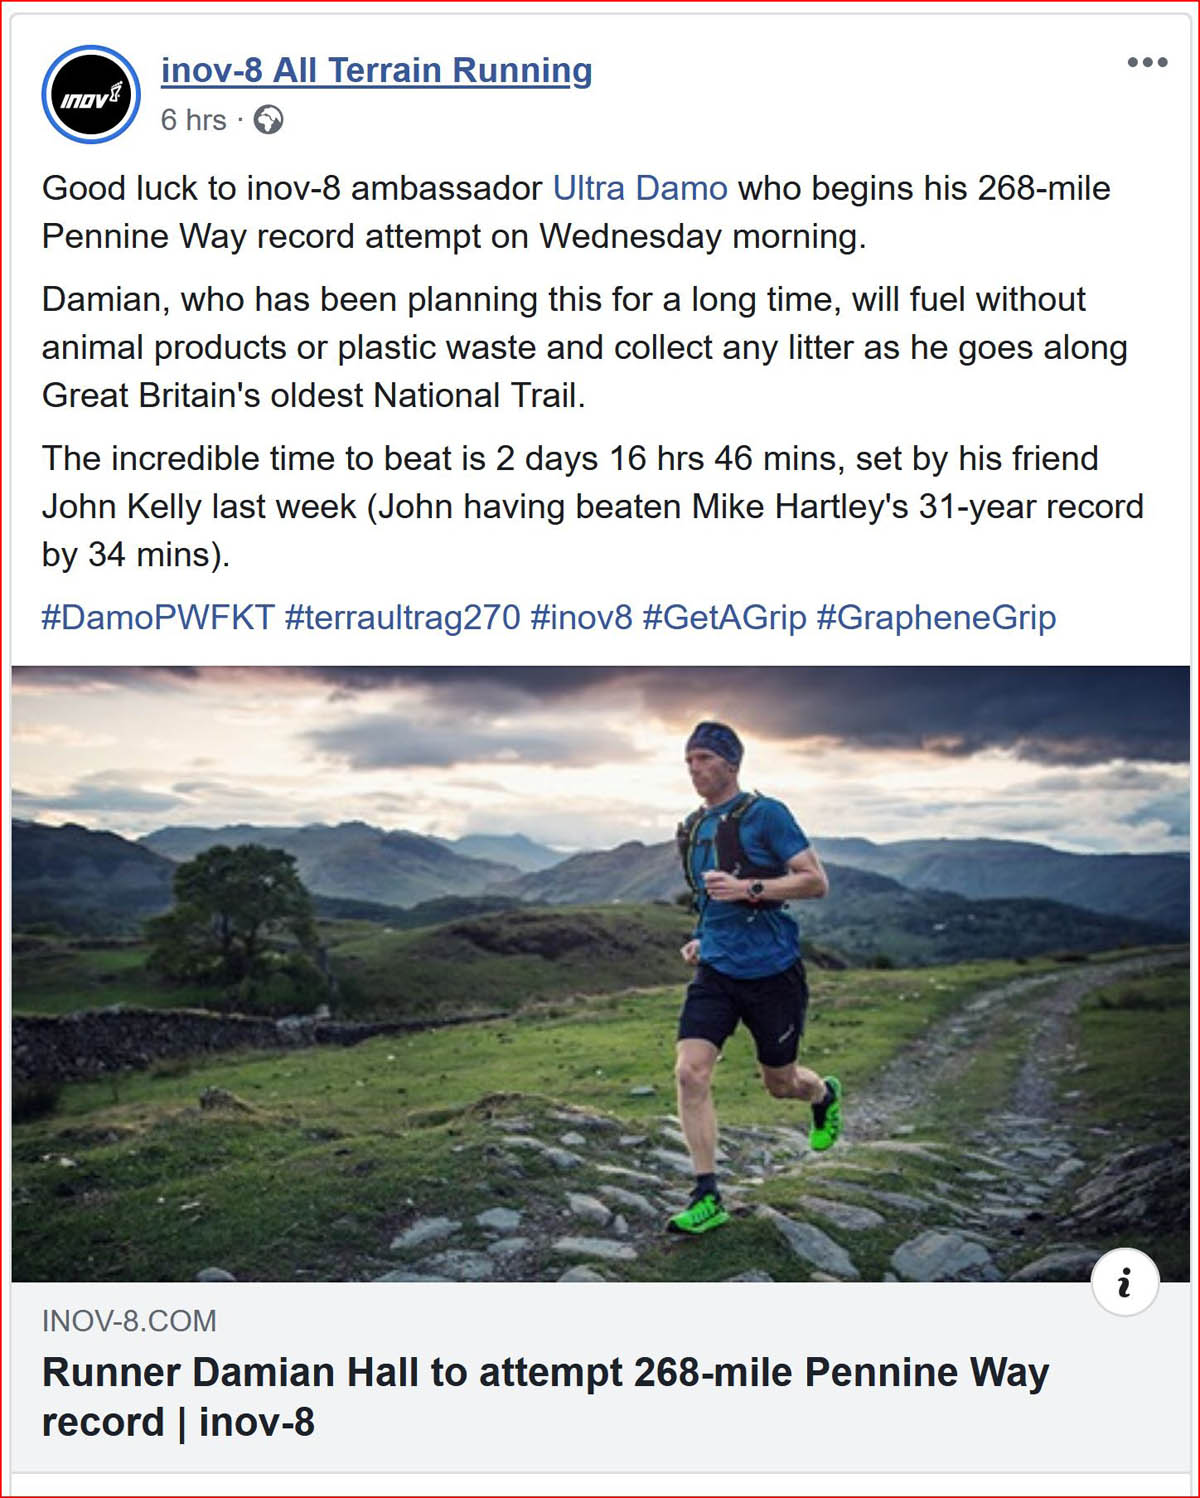This screenshot has height=1498, width=1200.
Task: Click the paragraph mentioning John Kelly's record
Action: [x=590, y=506]
